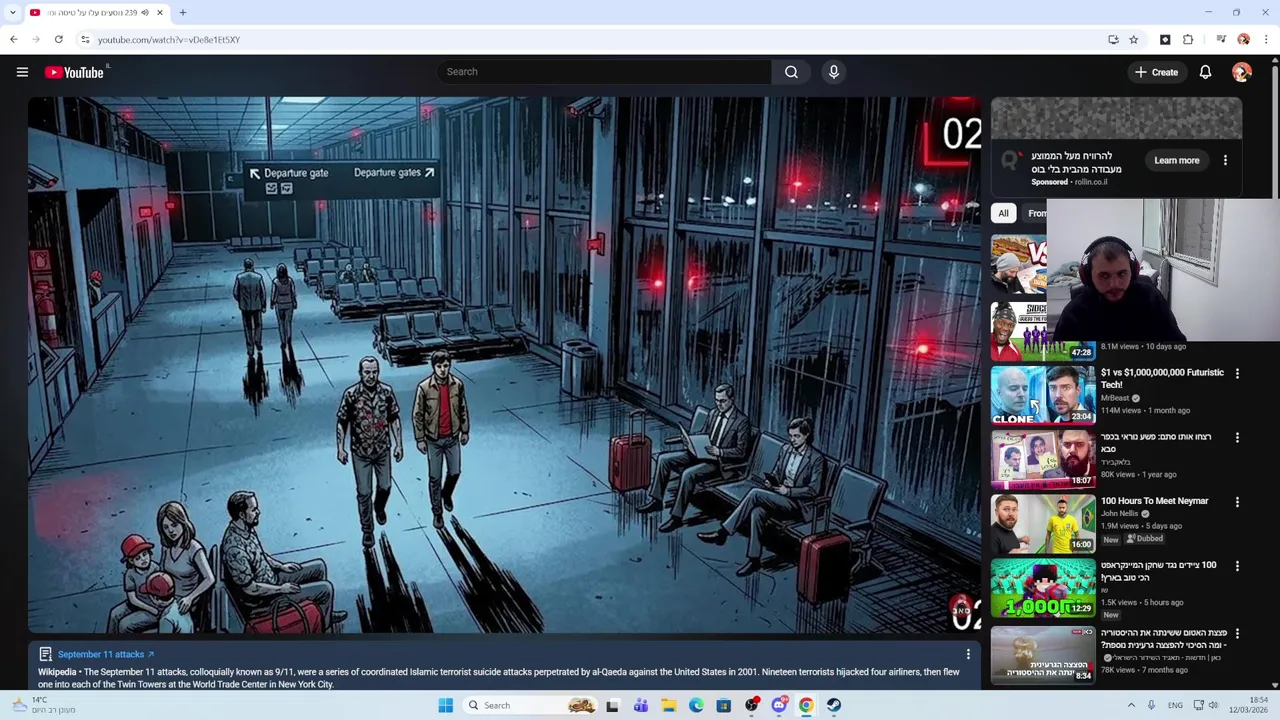
Task: Click the Create button
Action: 1156,72
